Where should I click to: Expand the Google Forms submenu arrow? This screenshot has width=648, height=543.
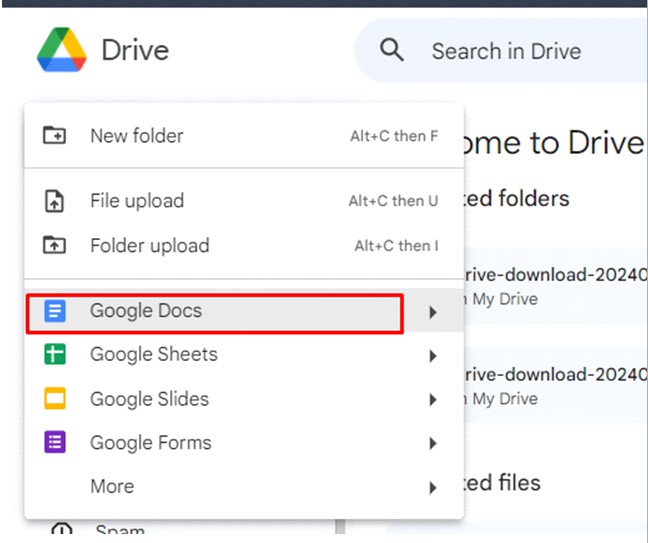pos(433,443)
